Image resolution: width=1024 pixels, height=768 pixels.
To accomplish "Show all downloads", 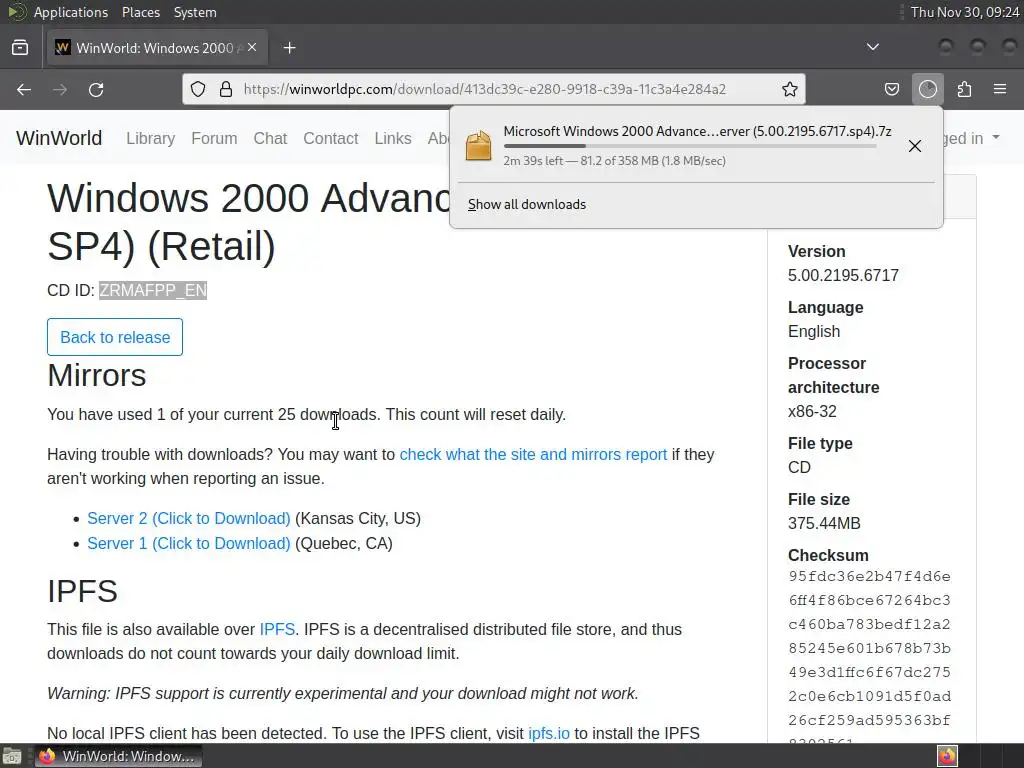I will point(526,204).
